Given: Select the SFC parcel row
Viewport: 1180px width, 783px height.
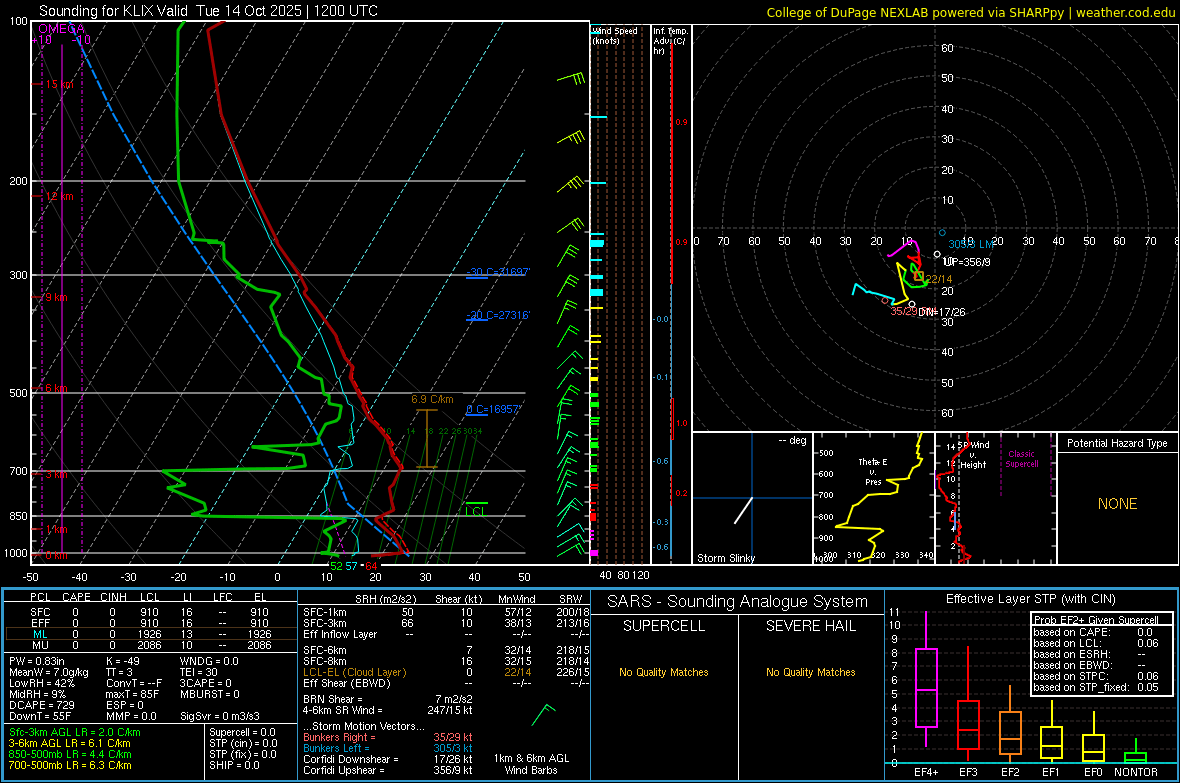Looking at the screenshot, I should click(149, 612).
